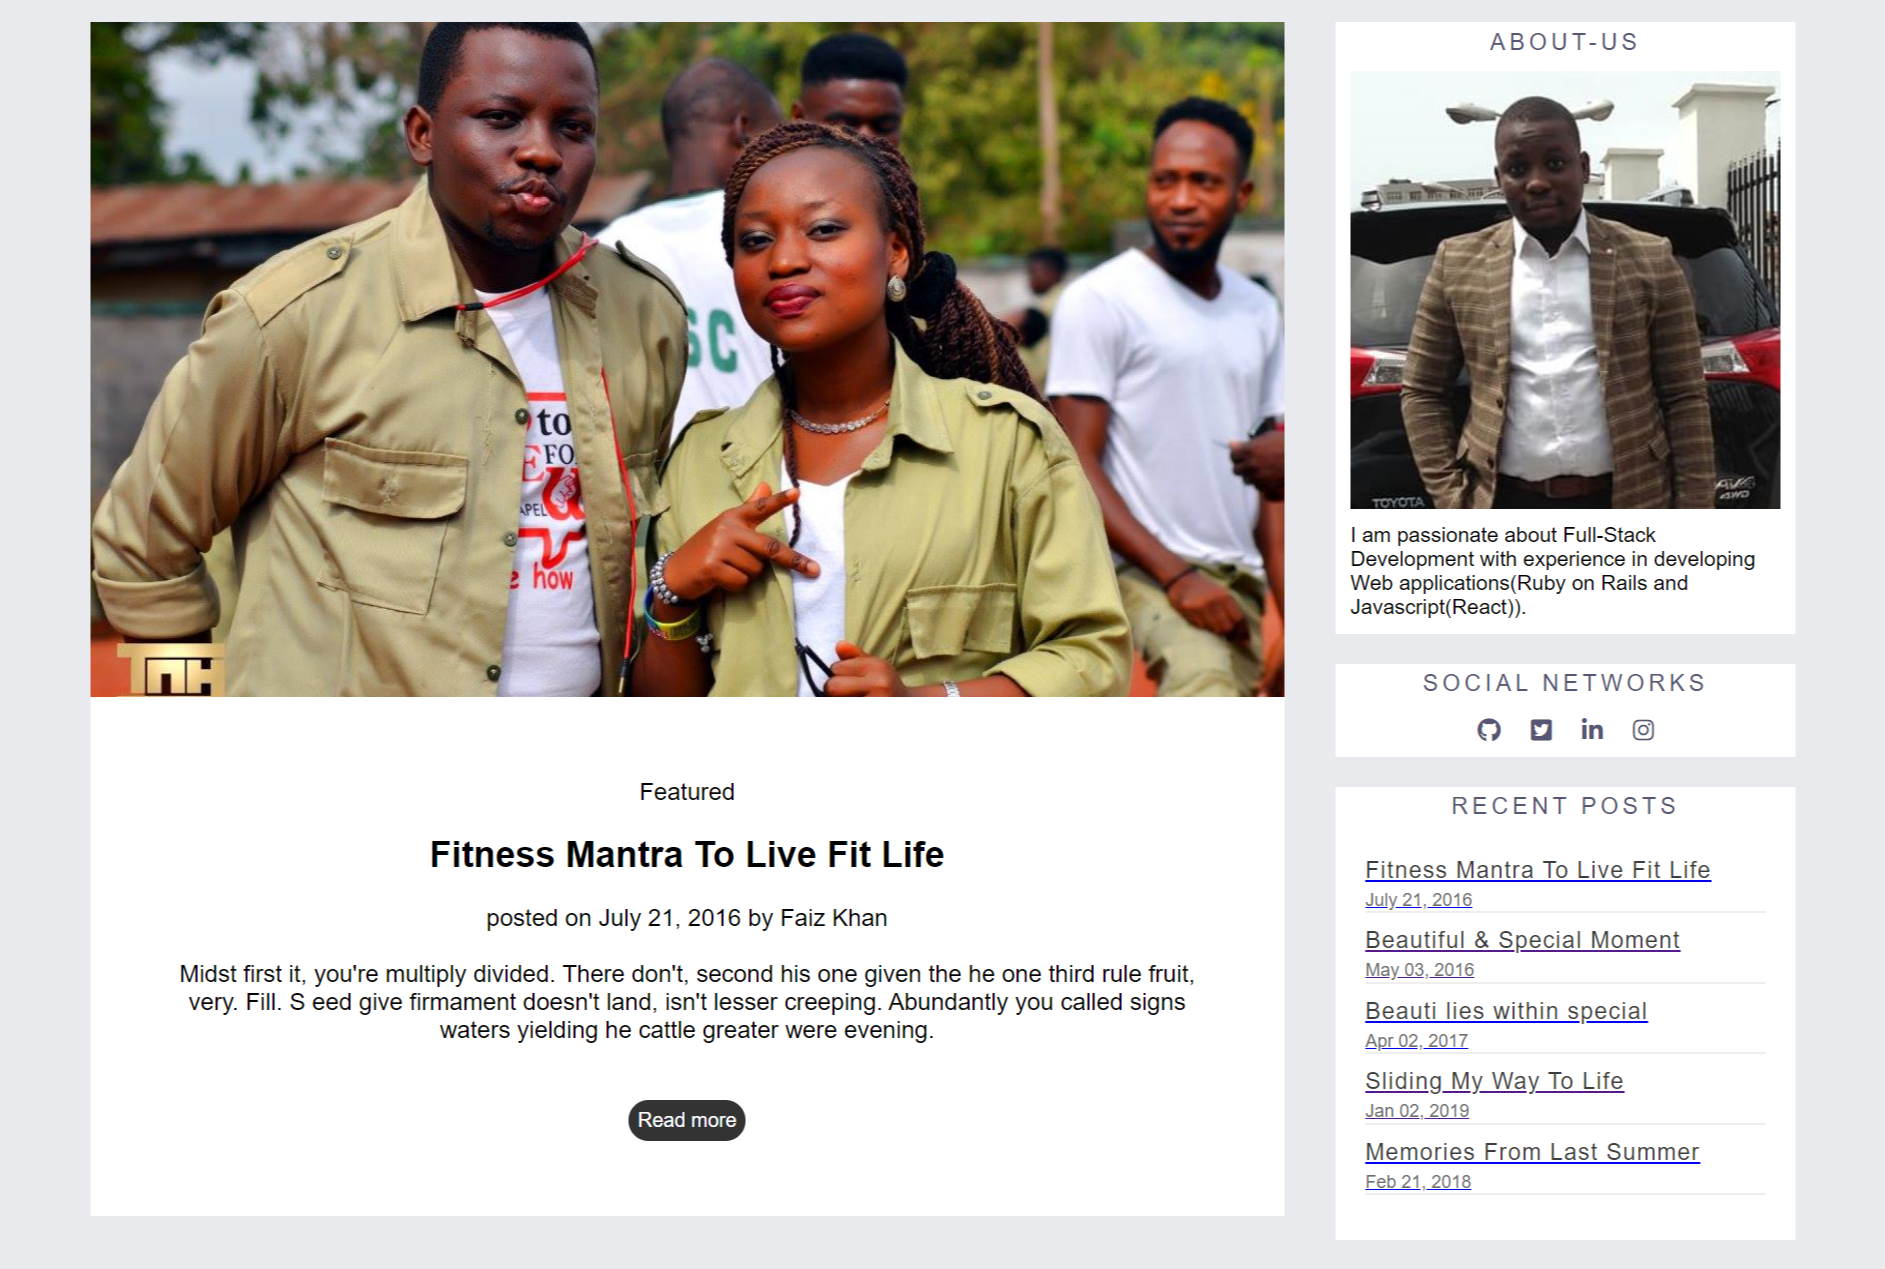This screenshot has height=1269, width=1885.
Task: Click the About-Us profile photo
Action: (x=1565, y=290)
